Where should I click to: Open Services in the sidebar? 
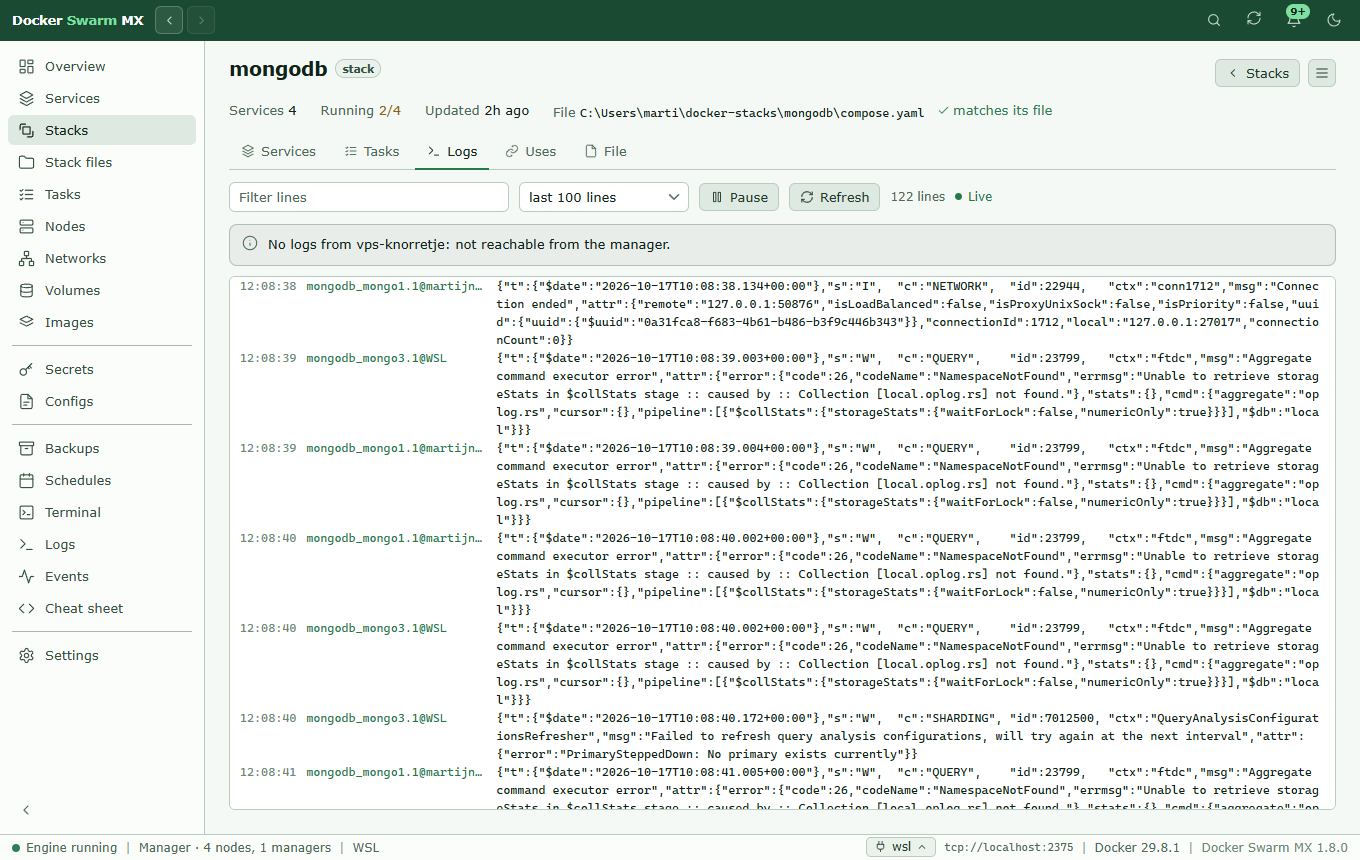[x=102, y=98]
